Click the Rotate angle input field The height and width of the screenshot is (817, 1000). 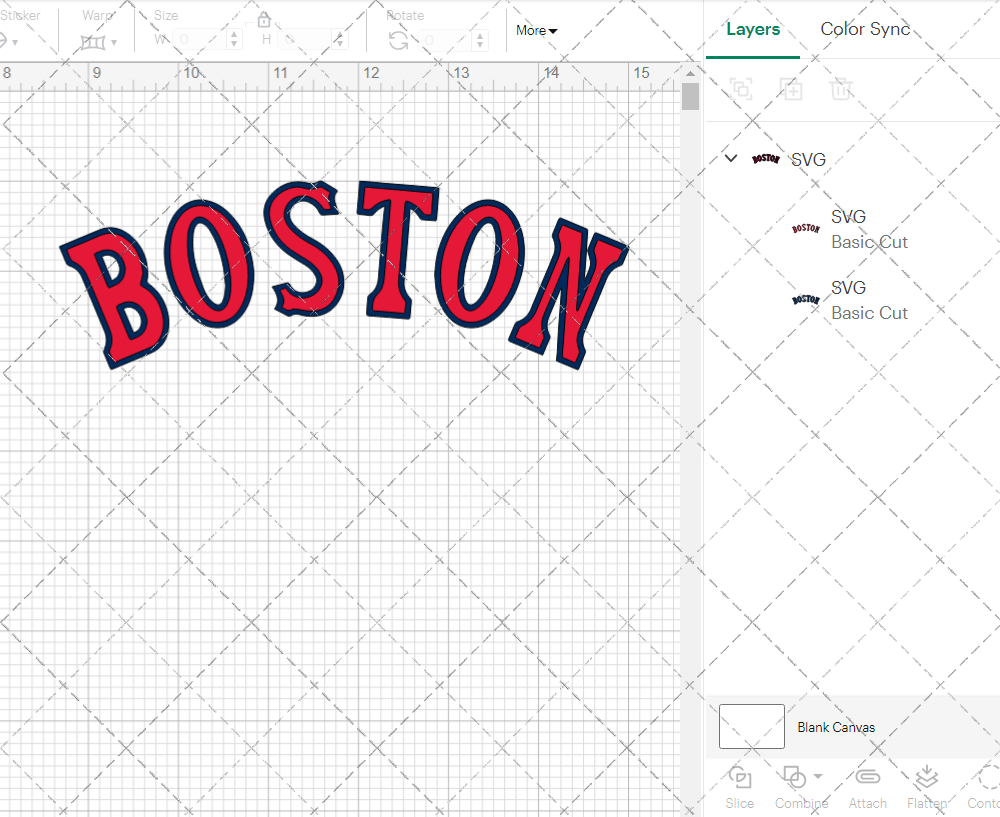446,40
